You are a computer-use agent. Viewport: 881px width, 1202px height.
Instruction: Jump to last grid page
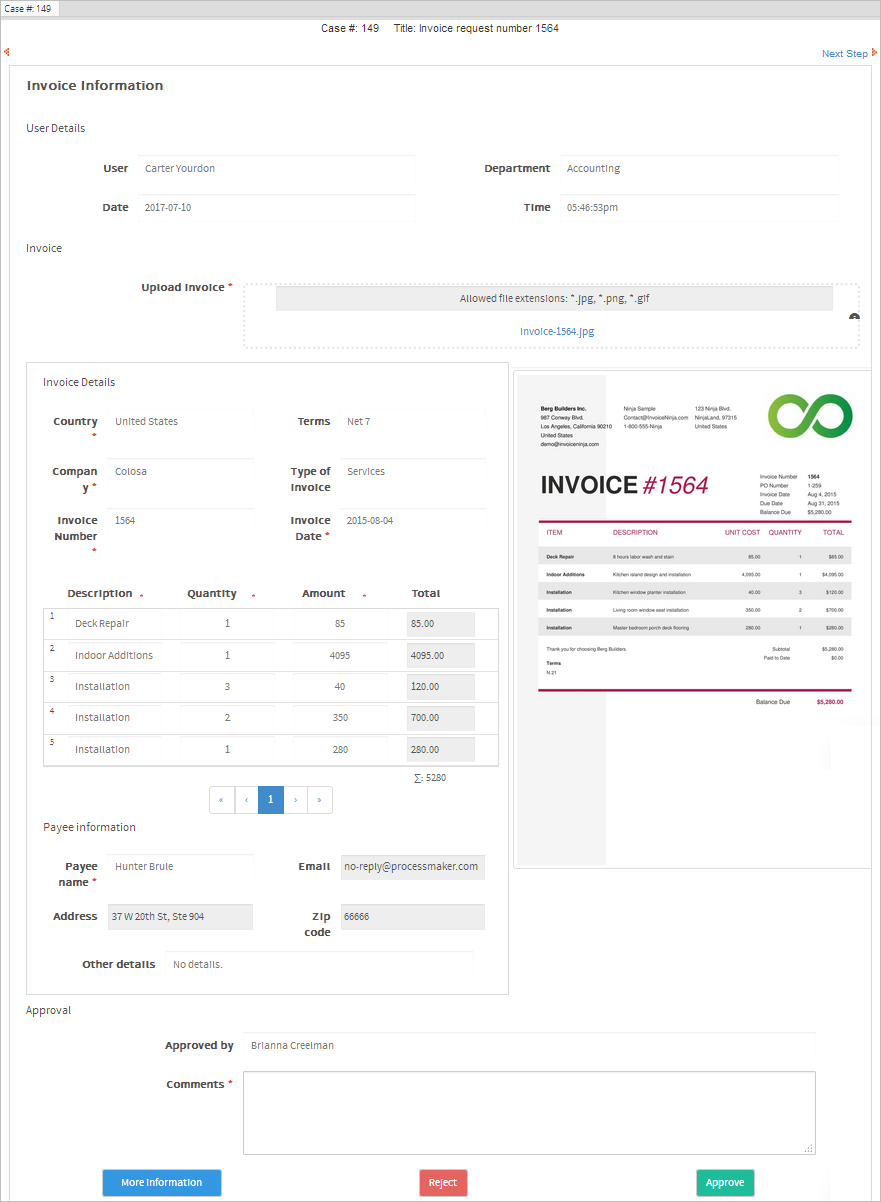[320, 800]
